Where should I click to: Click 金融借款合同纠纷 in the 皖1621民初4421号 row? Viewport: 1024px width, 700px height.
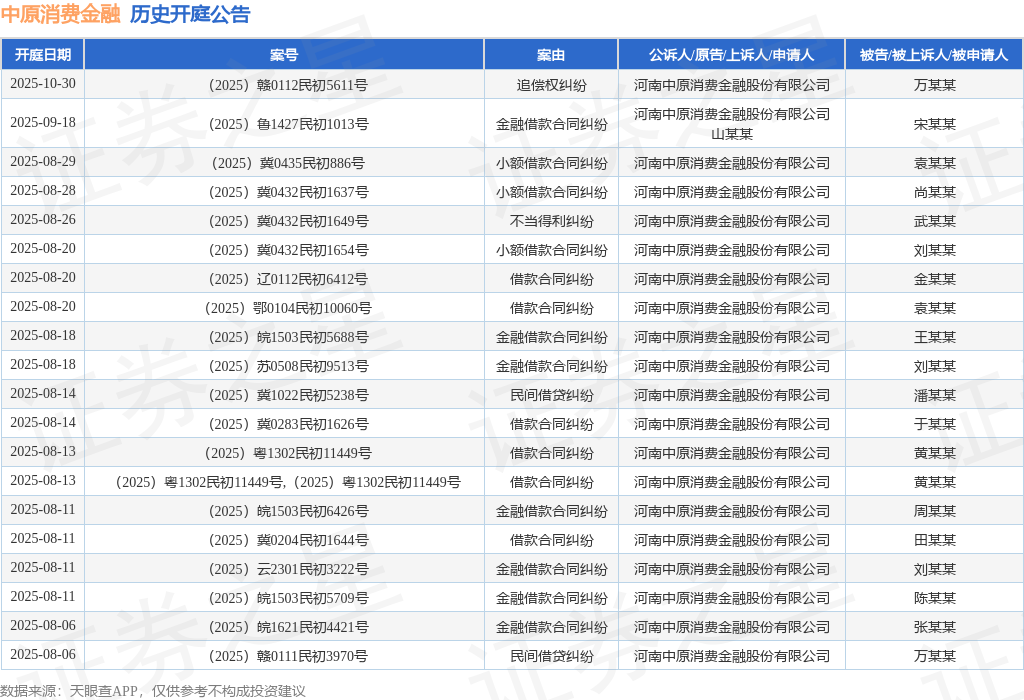coord(551,627)
